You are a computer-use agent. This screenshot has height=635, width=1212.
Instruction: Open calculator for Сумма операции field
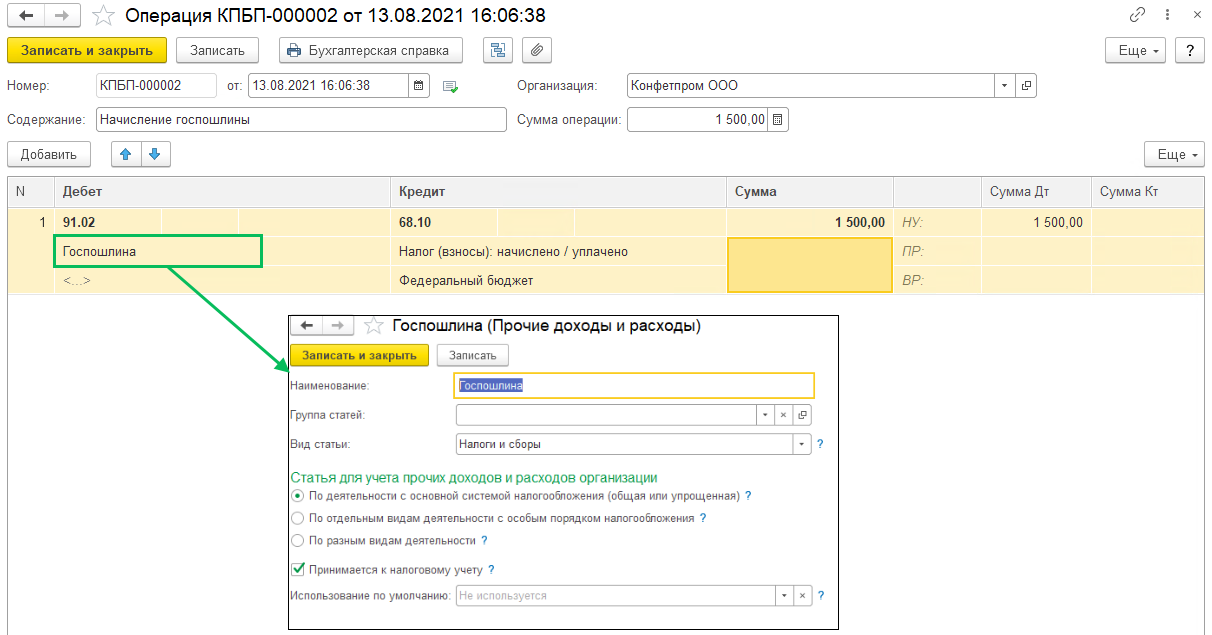pos(779,120)
